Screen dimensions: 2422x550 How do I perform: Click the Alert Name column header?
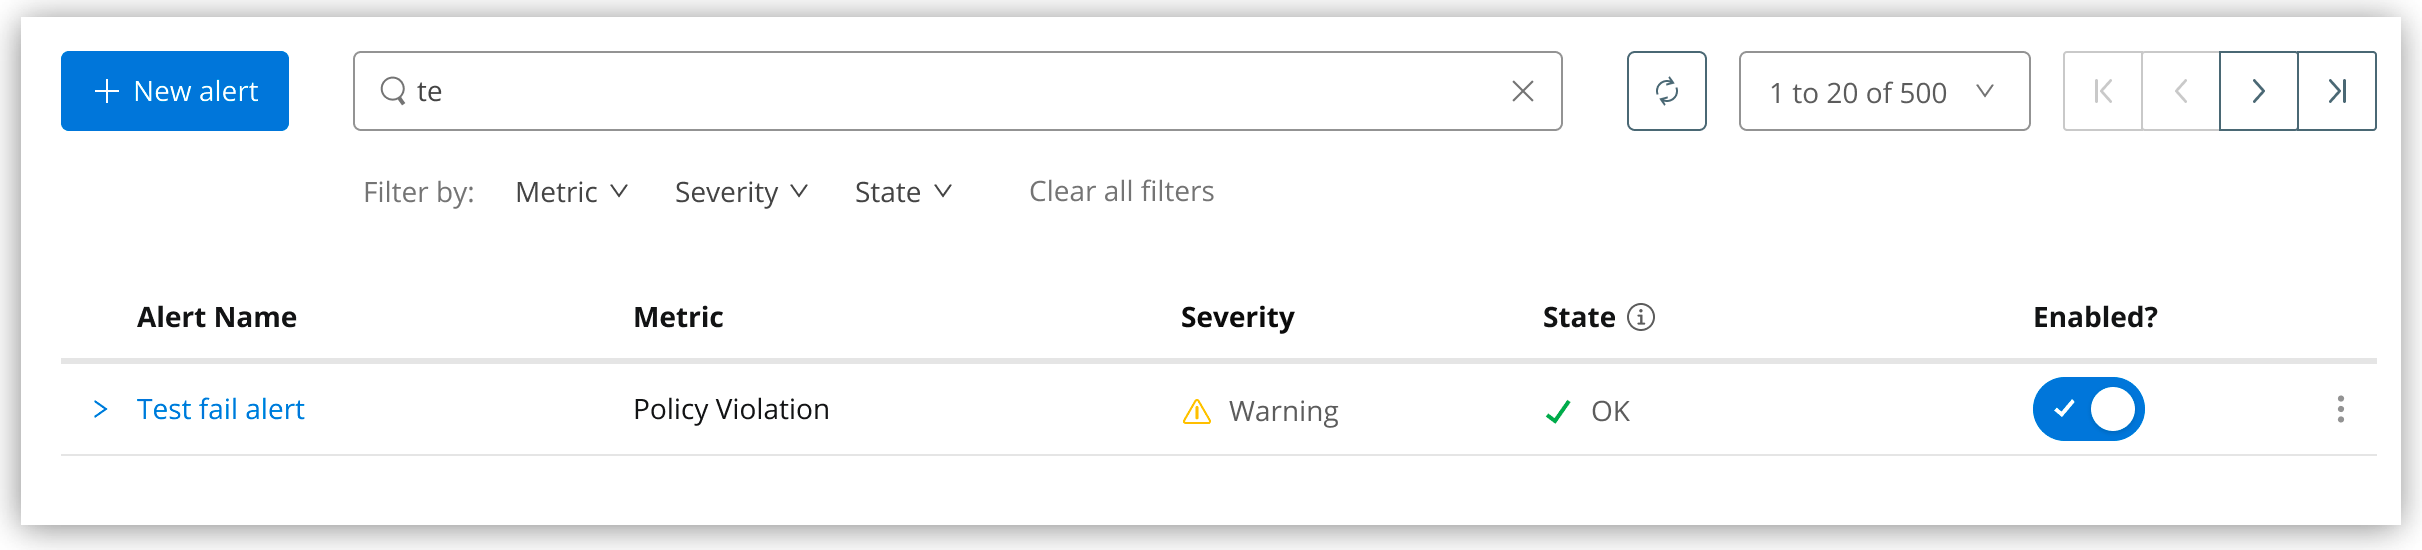217,317
